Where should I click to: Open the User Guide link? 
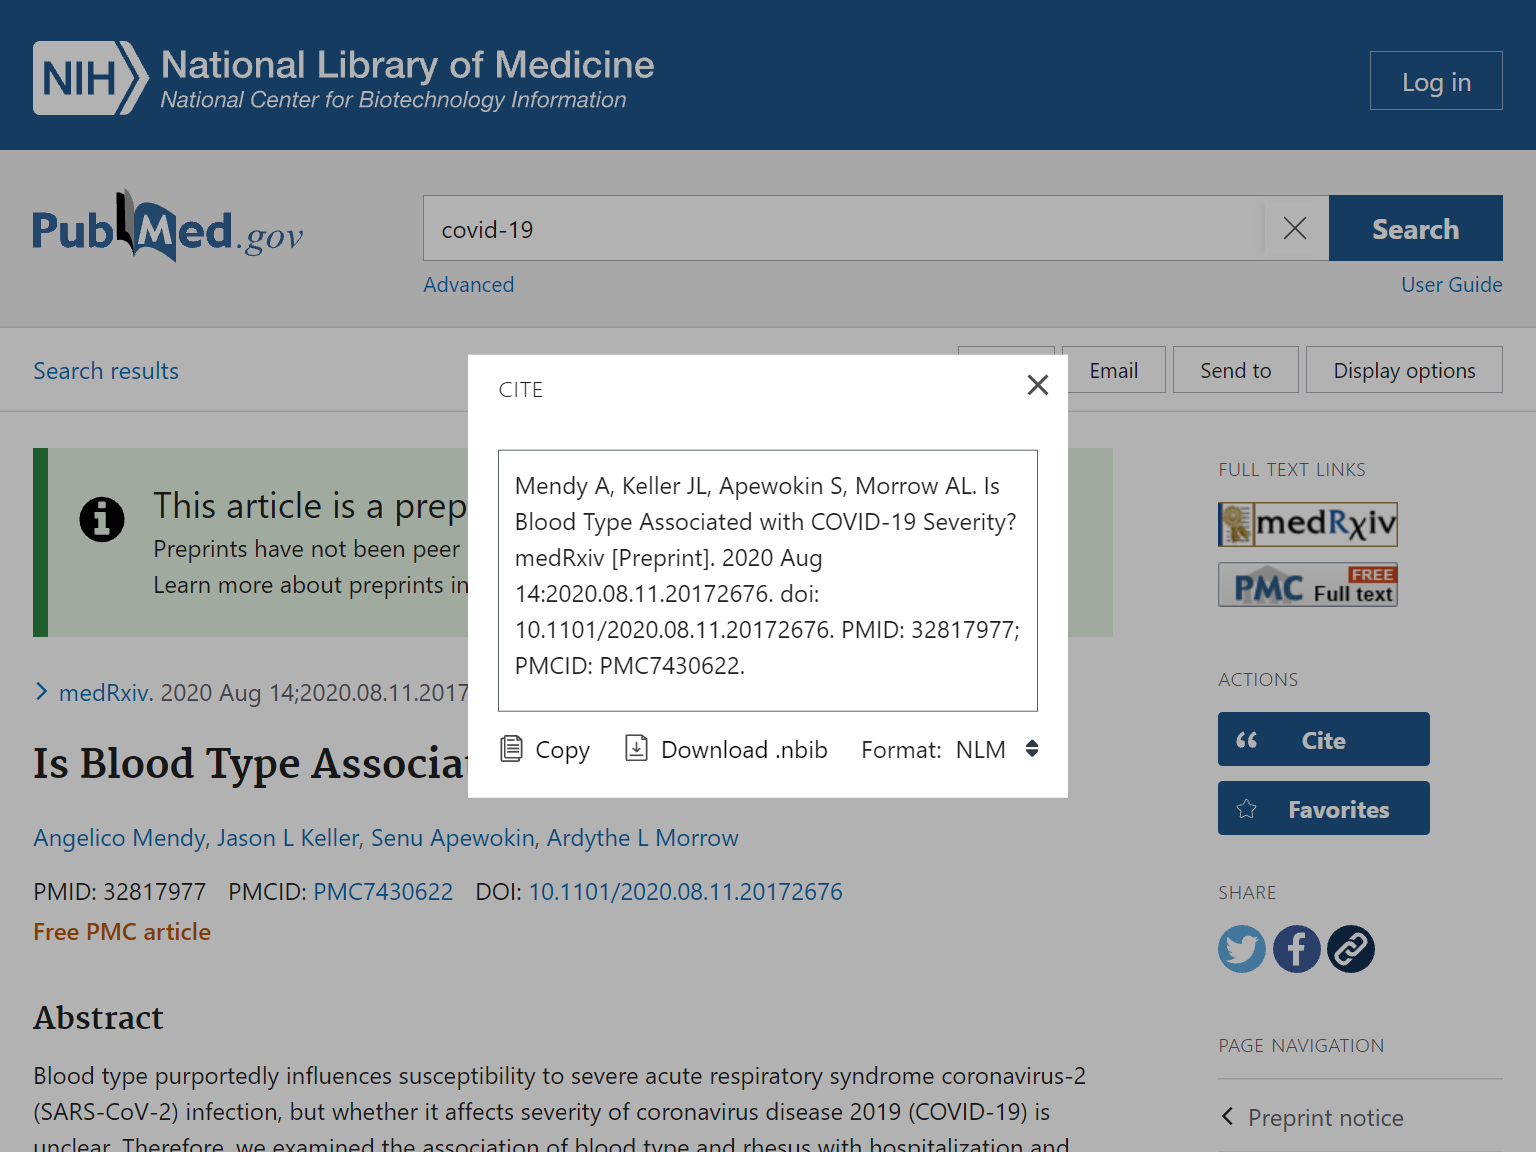1451,285
